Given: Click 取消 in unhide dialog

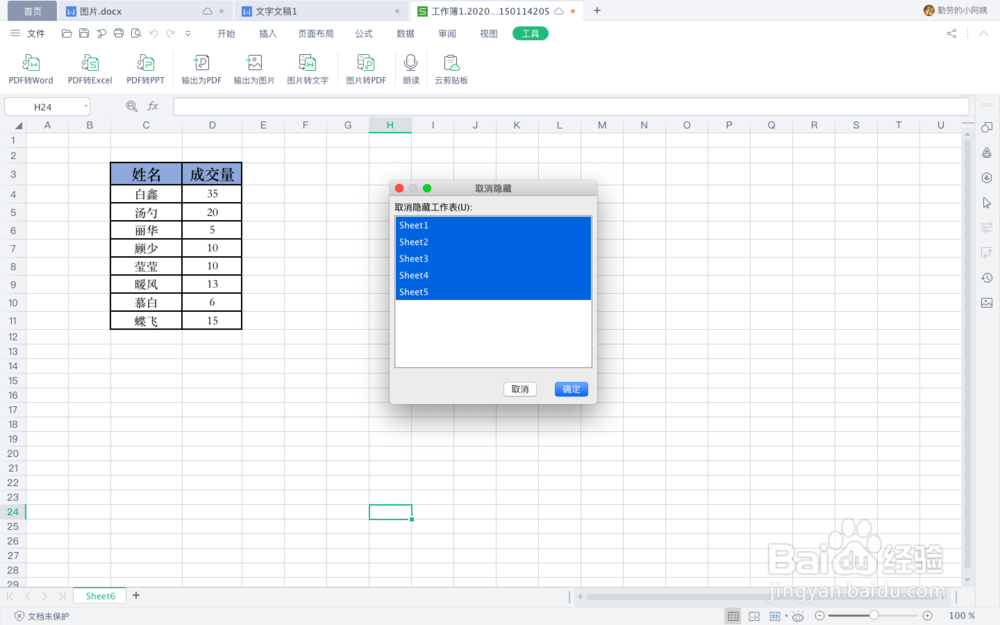Looking at the screenshot, I should [x=520, y=389].
